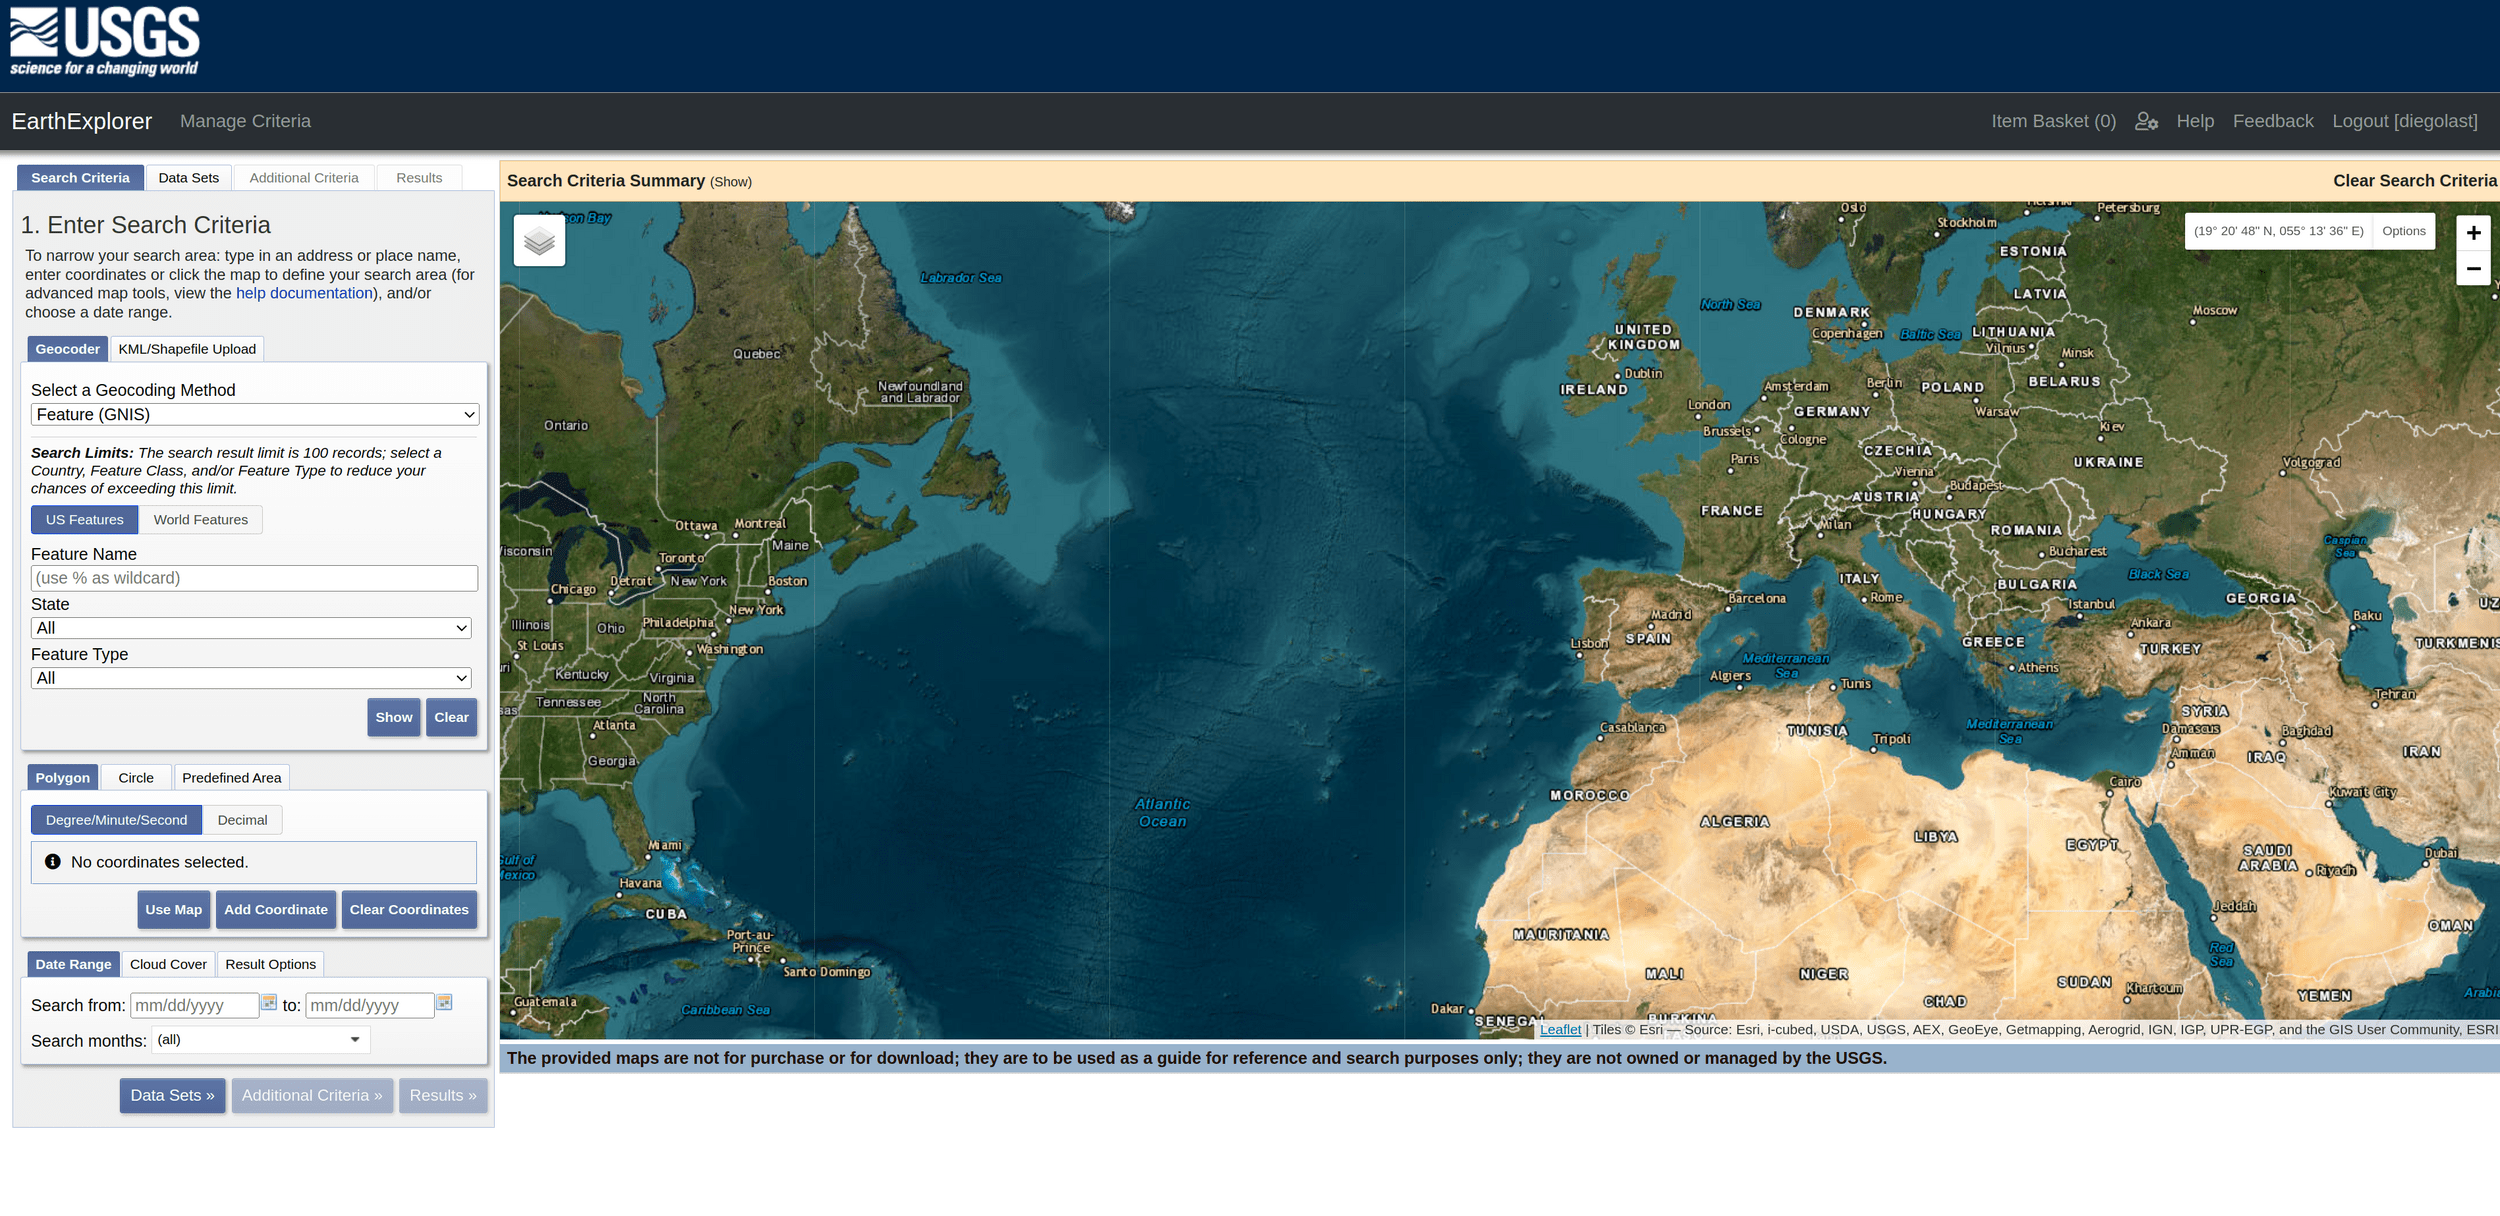
Task: Open the 'to' date calendar picker icon
Action: 444,1002
